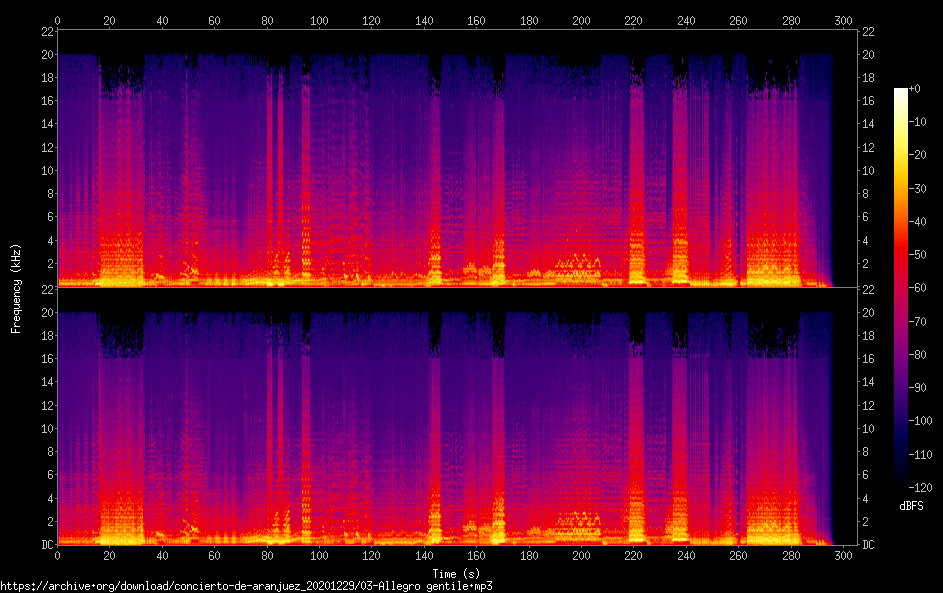Click "DC" on the left frequency axis
The image size is (943, 593).
tap(48, 544)
